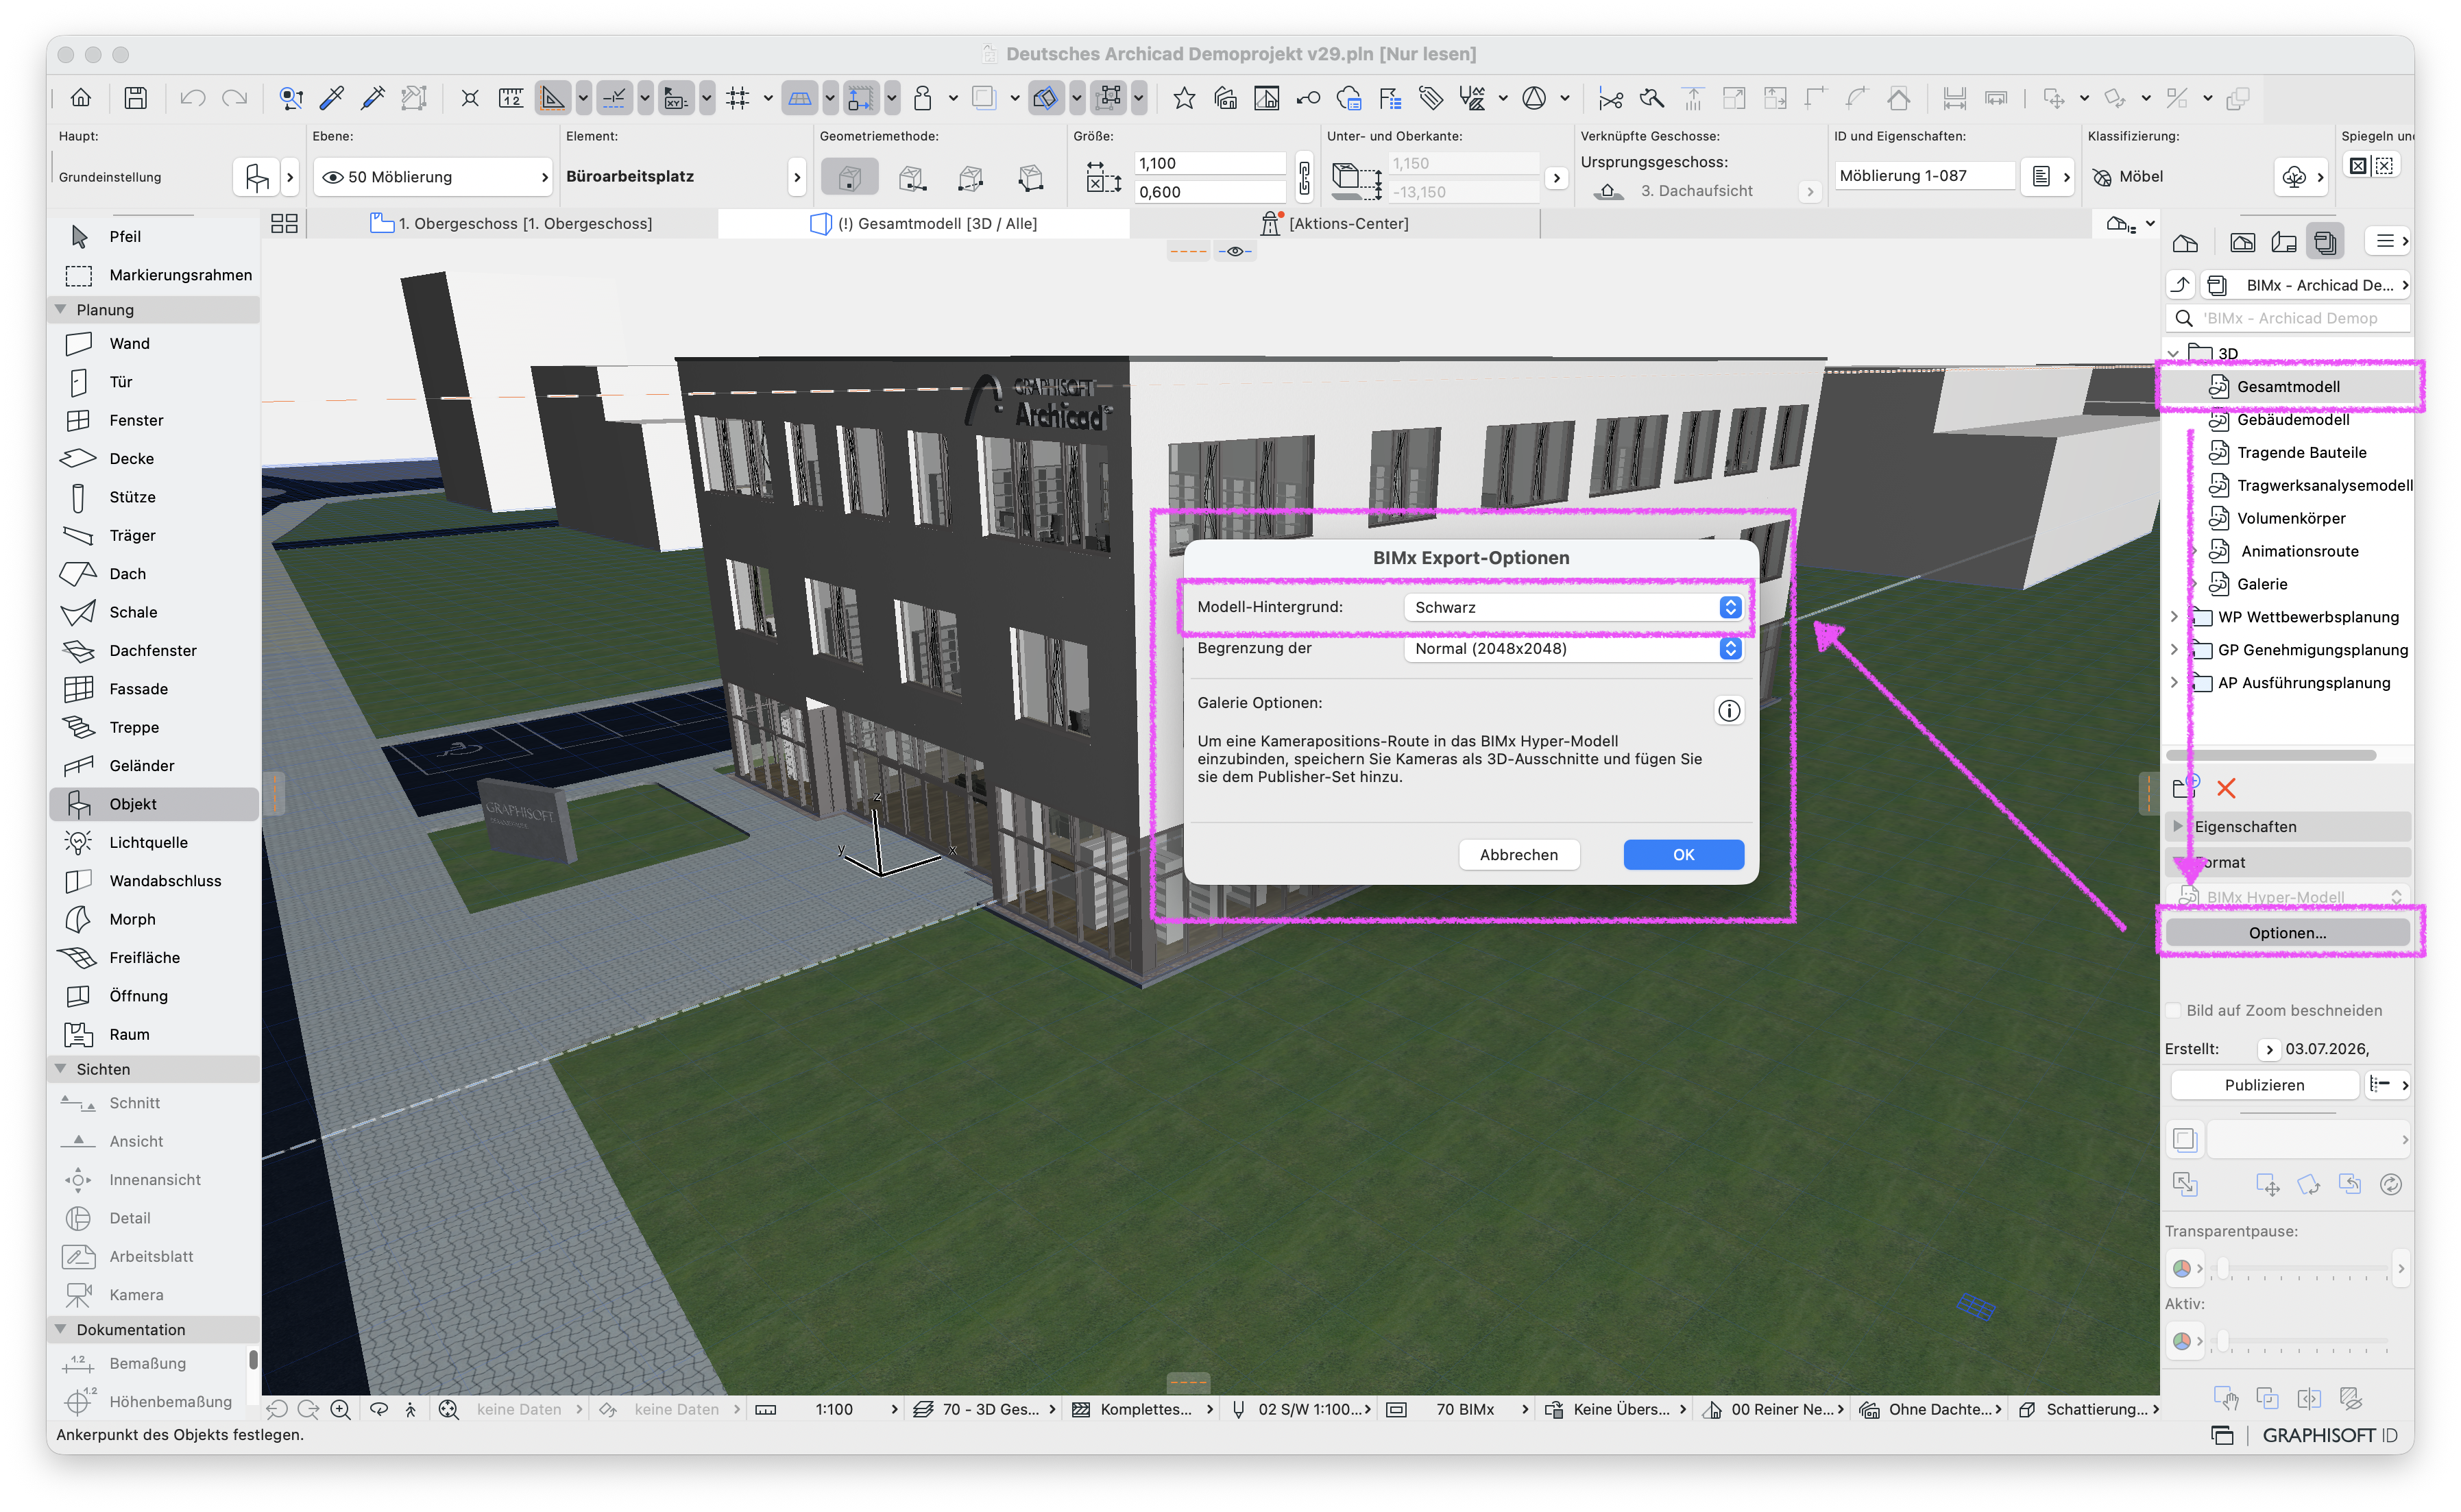The width and height of the screenshot is (2461, 1512).
Task: Toggle the eye icon above 3D view
Action: point(1235,252)
